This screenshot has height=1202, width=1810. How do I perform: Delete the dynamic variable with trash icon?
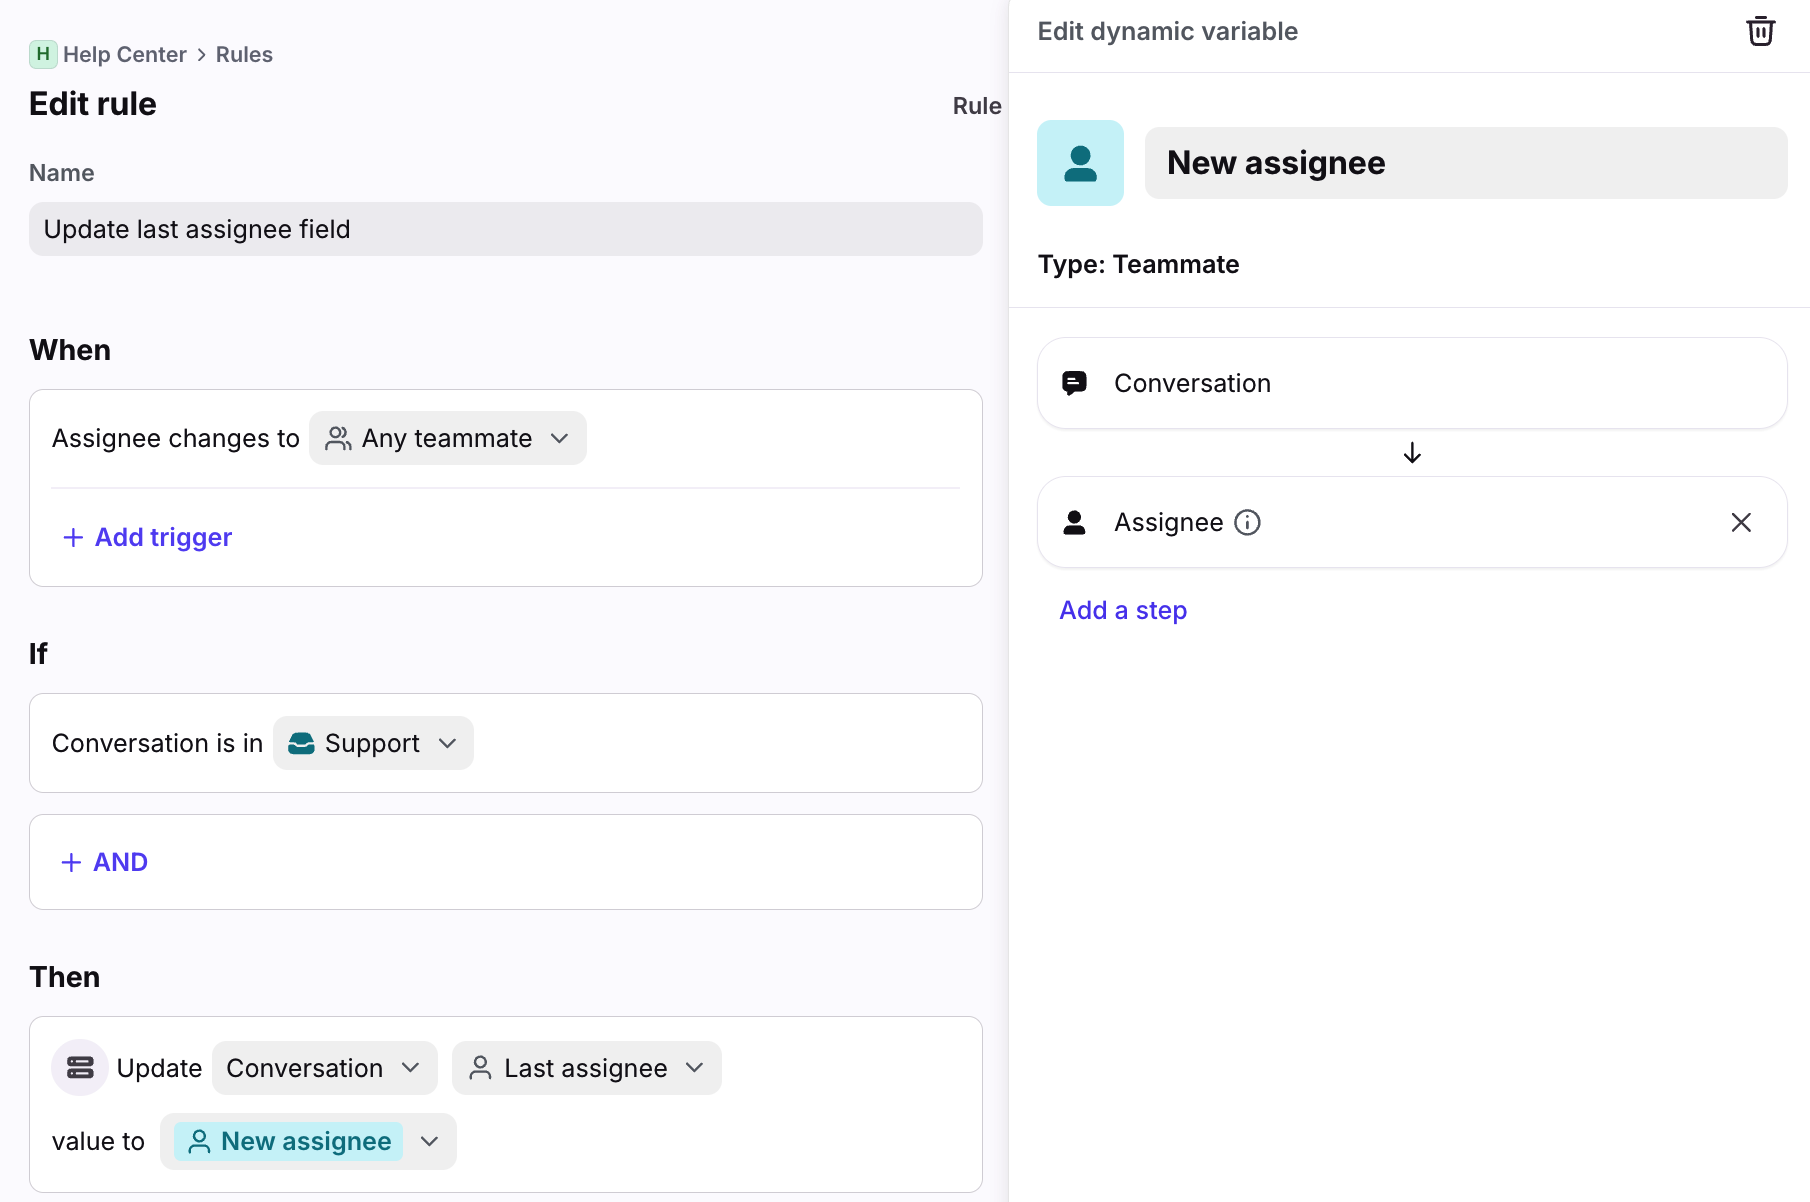pos(1760,32)
